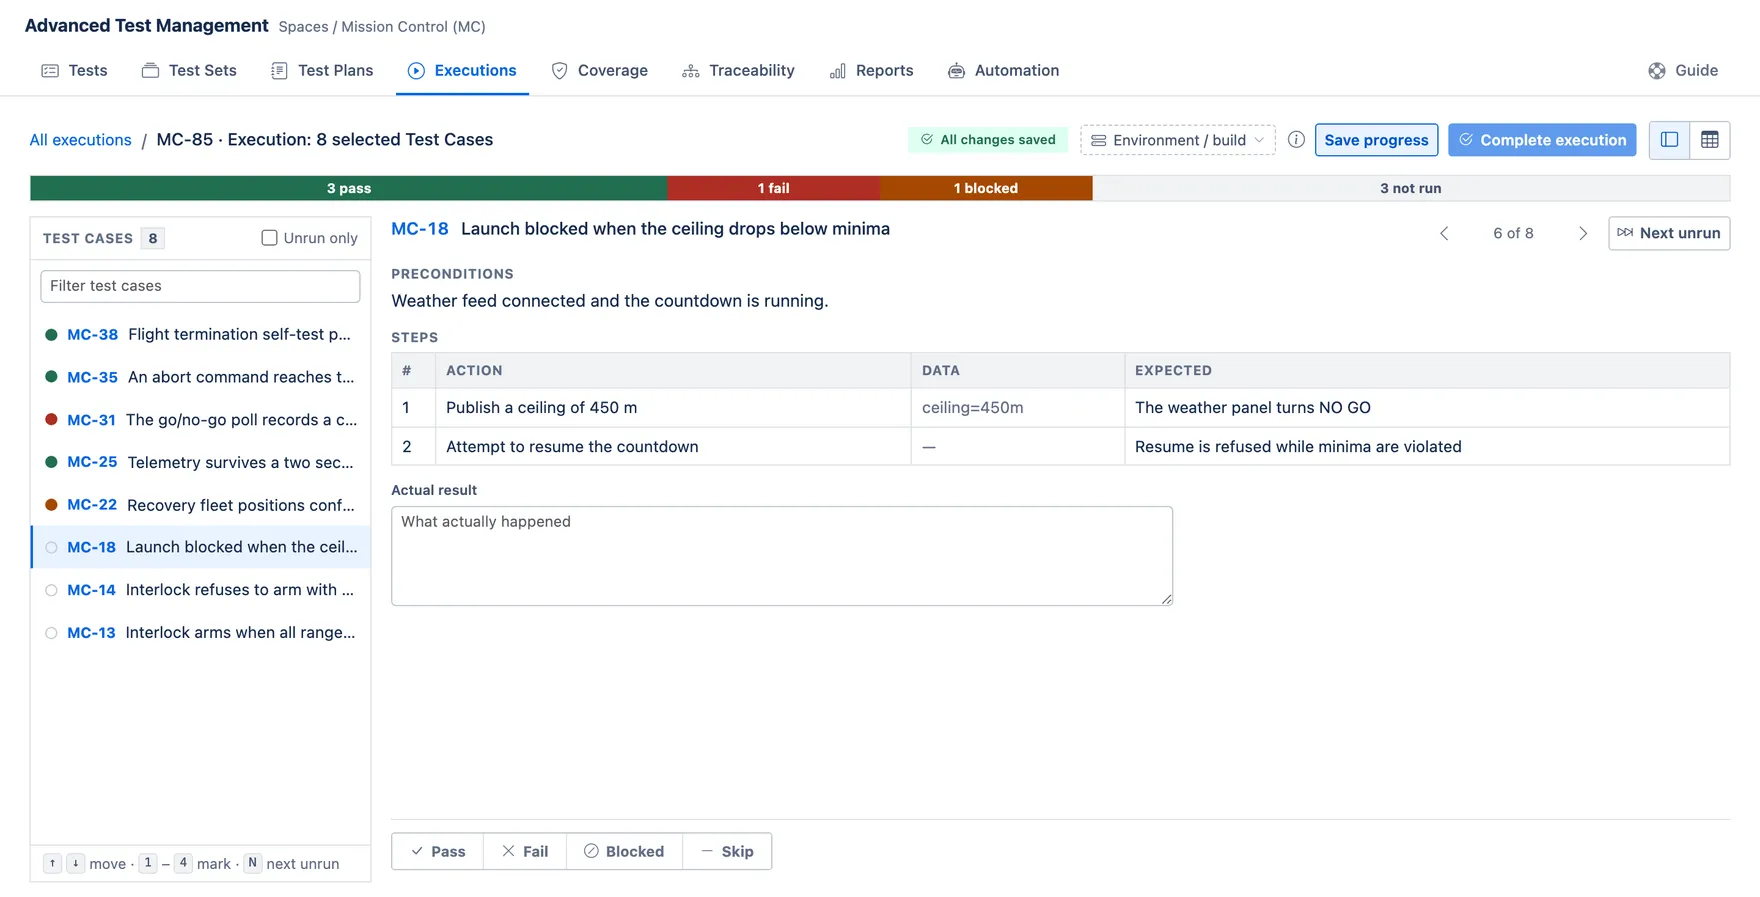
Task: Click the Automation robot icon
Action: click(x=956, y=71)
